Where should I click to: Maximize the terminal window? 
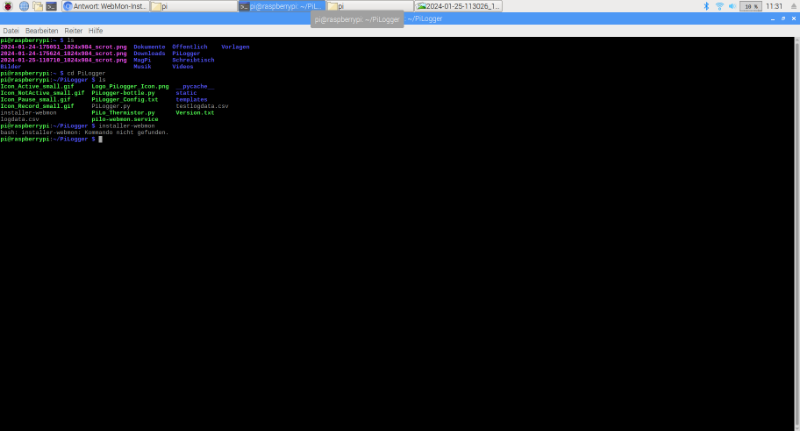tap(784, 19)
